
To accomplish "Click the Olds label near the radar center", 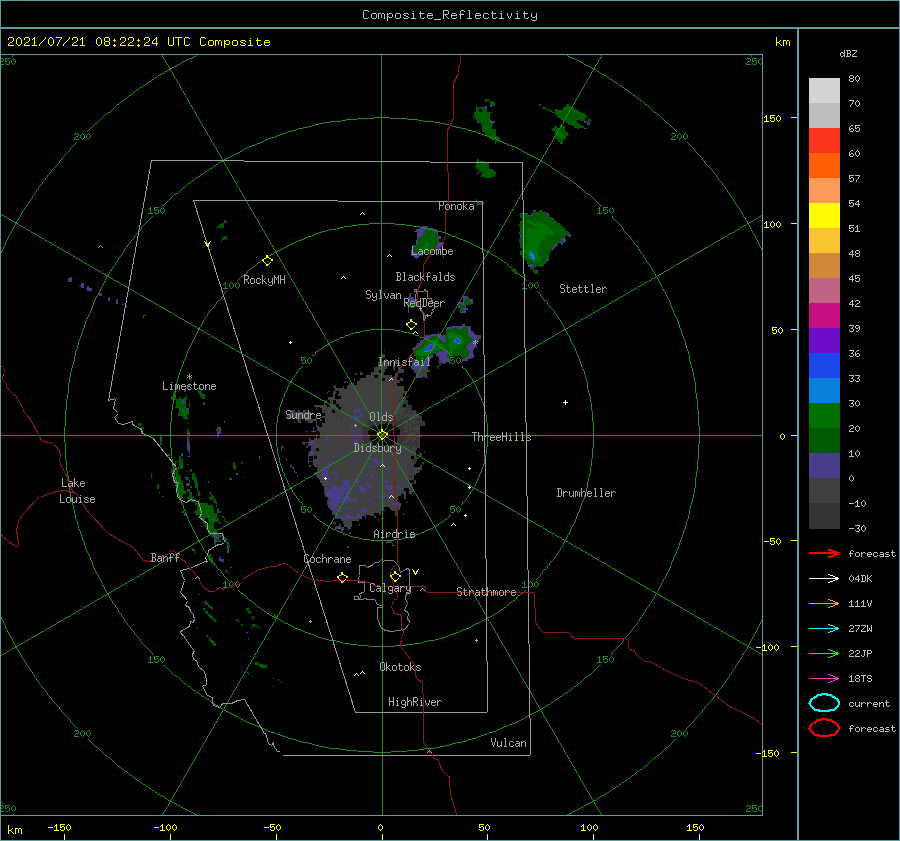I will pyautogui.click(x=381, y=417).
